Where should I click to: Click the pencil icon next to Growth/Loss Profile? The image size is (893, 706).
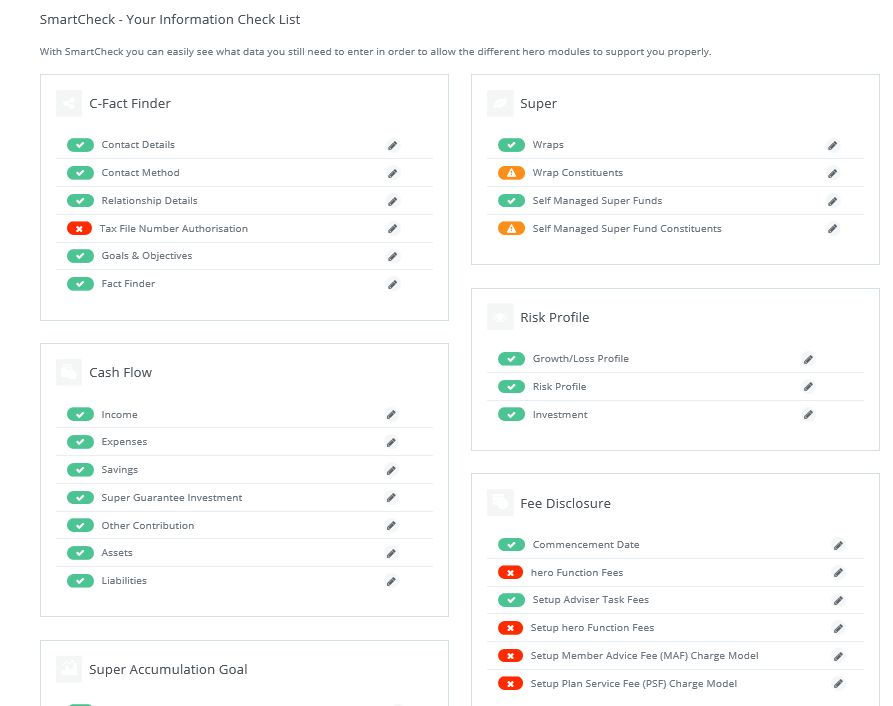(x=808, y=359)
